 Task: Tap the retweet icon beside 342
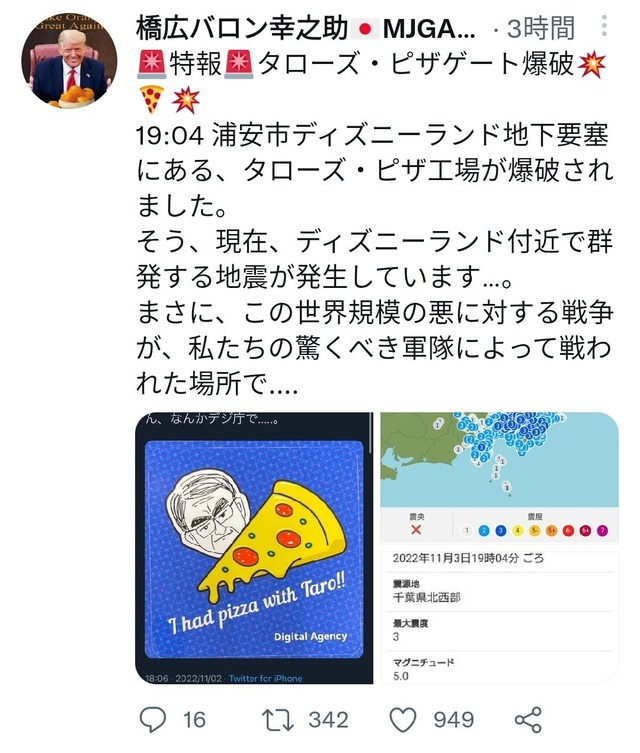(278, 720)
